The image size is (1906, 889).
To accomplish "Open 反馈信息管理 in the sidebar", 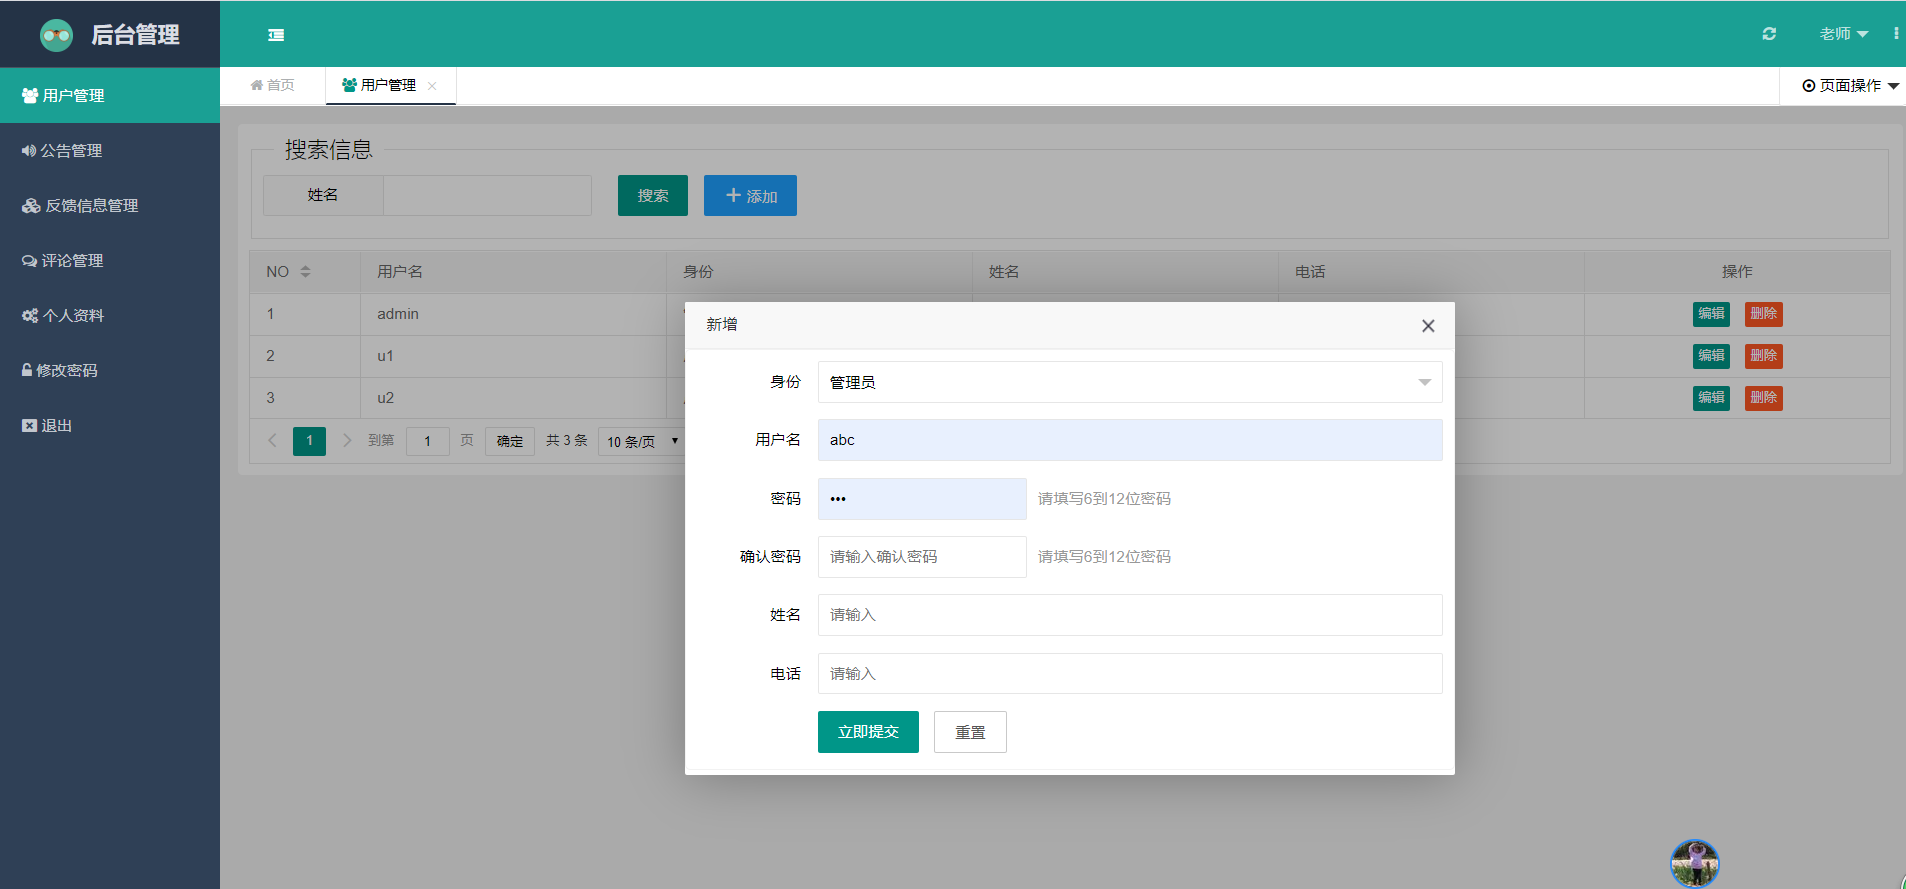I will (x=110, y=205).
